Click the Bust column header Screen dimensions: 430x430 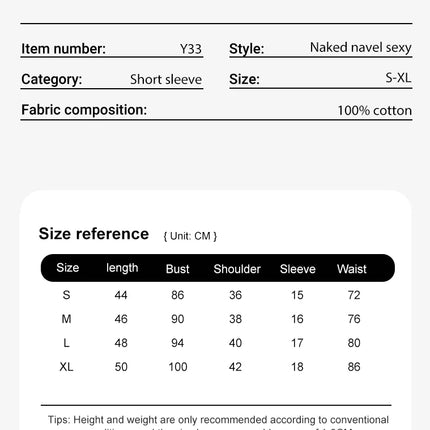[x=177, y=269]
